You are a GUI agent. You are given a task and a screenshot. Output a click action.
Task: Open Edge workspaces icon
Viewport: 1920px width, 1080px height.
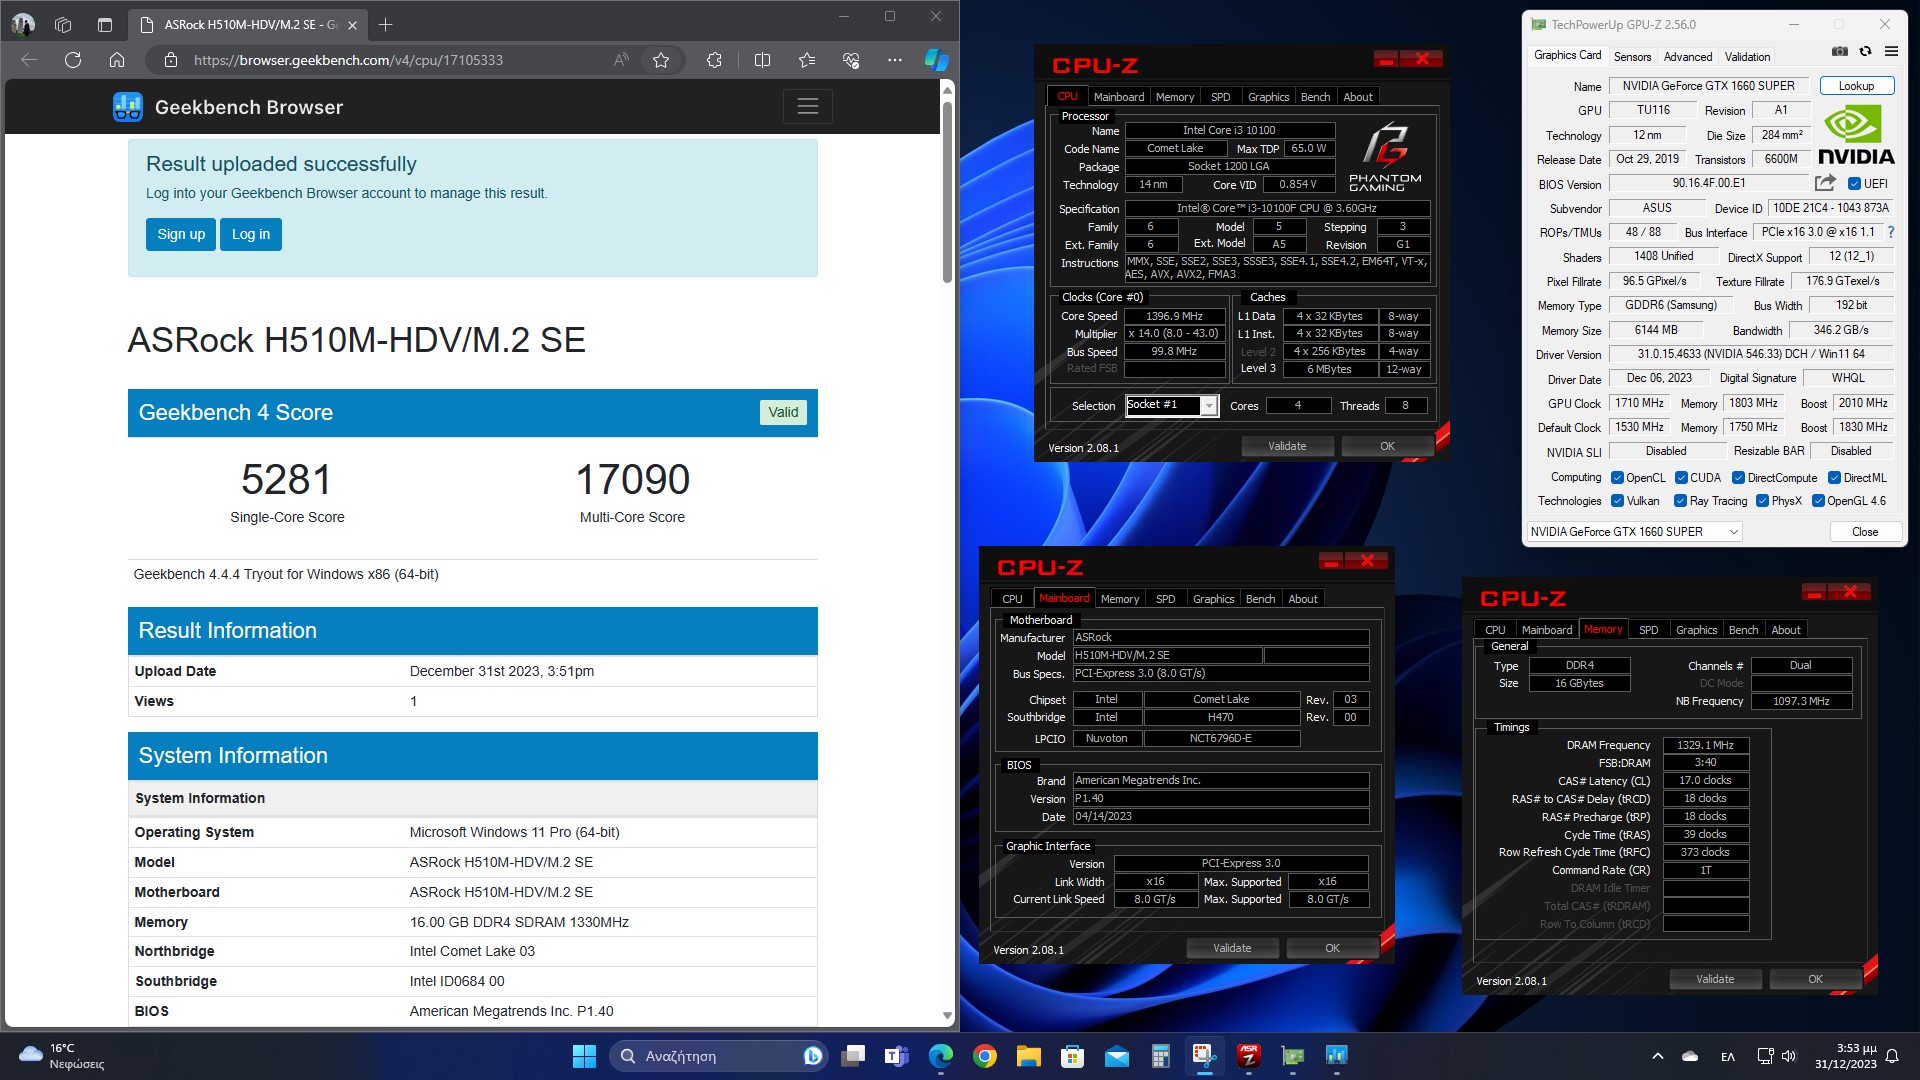click(x=63, y=25)
